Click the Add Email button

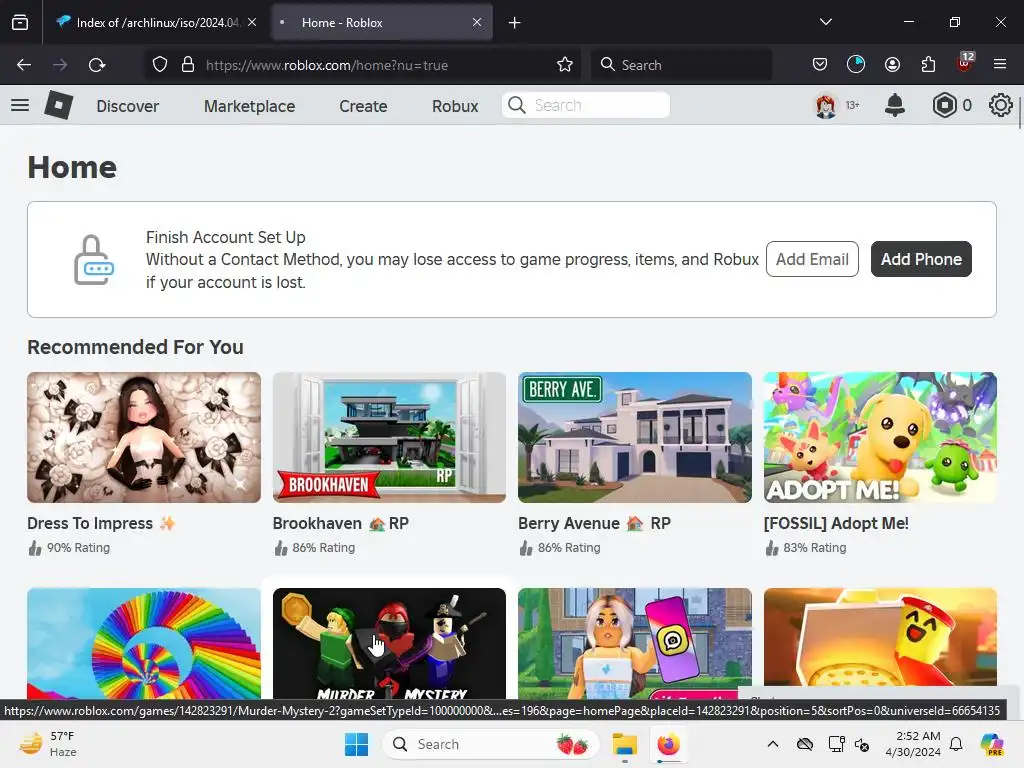812,259
